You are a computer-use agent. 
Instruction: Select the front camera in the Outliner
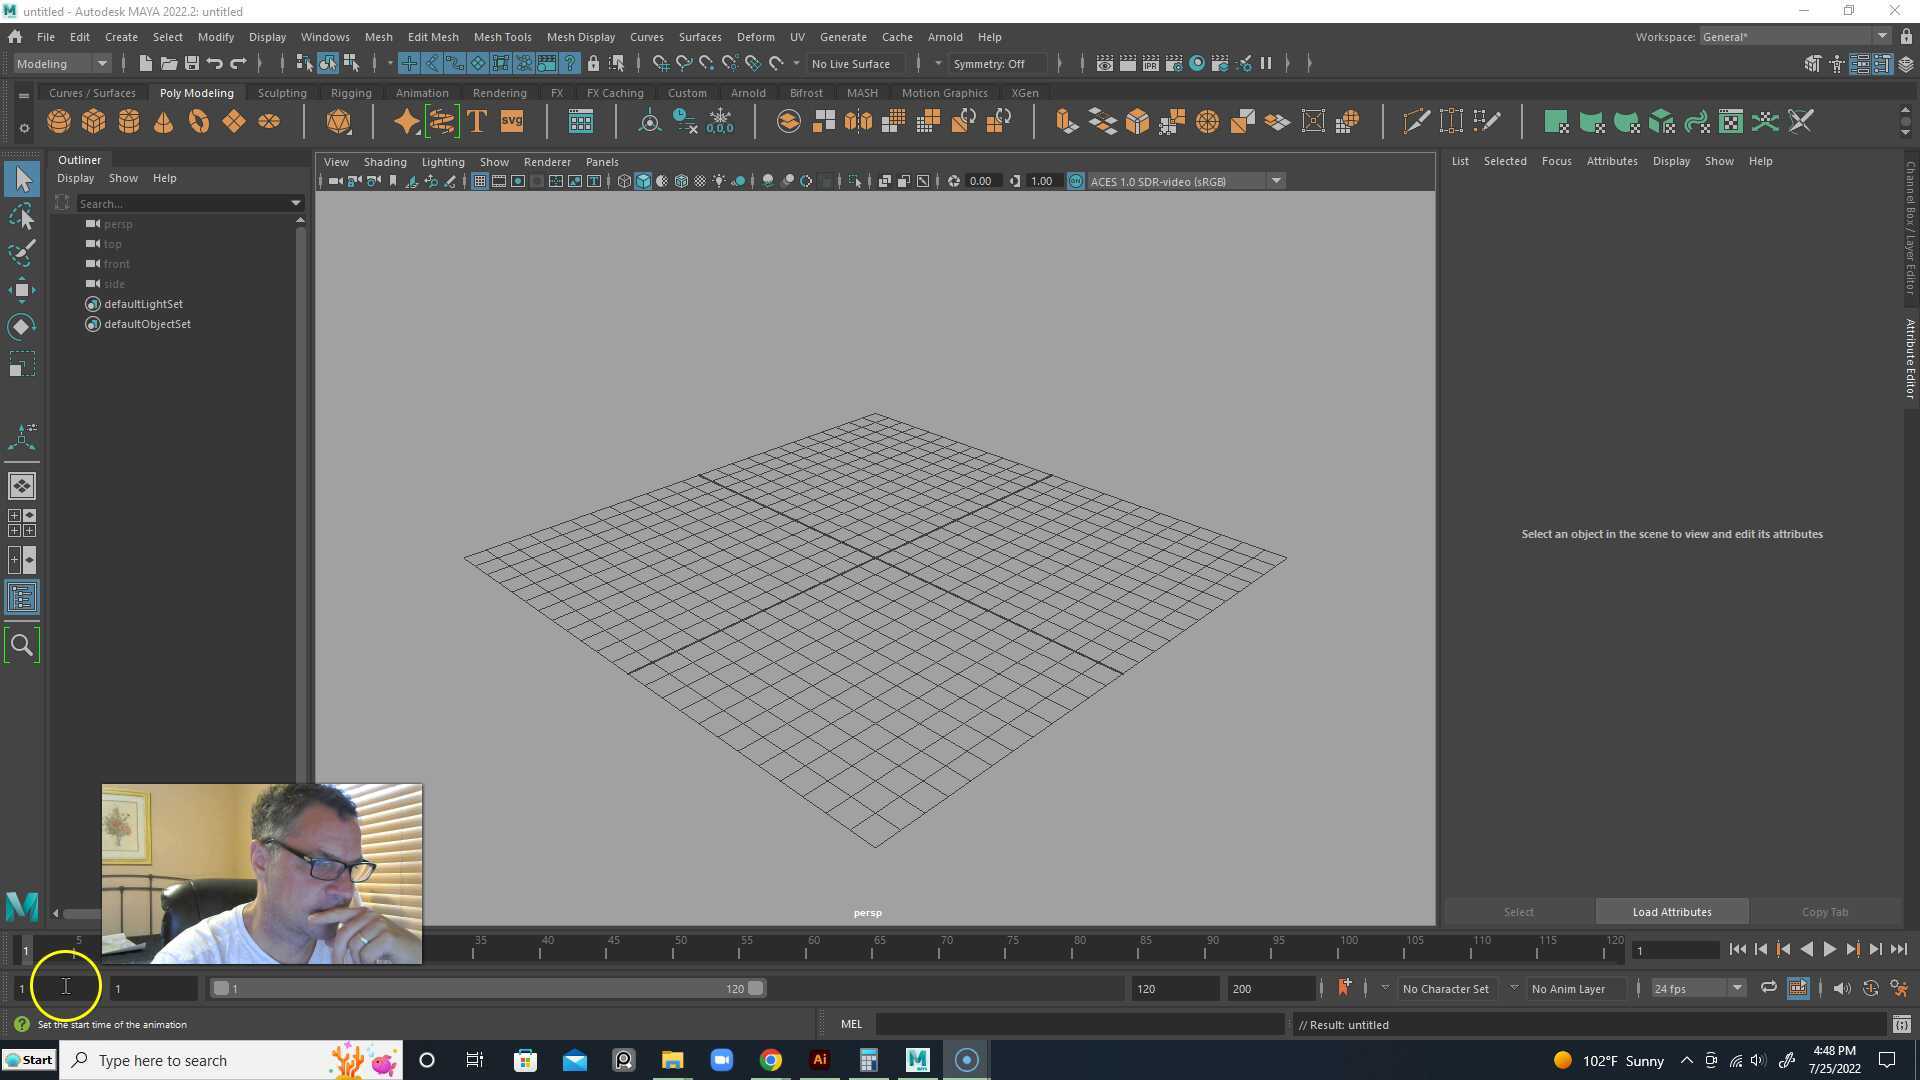[116, 263]
